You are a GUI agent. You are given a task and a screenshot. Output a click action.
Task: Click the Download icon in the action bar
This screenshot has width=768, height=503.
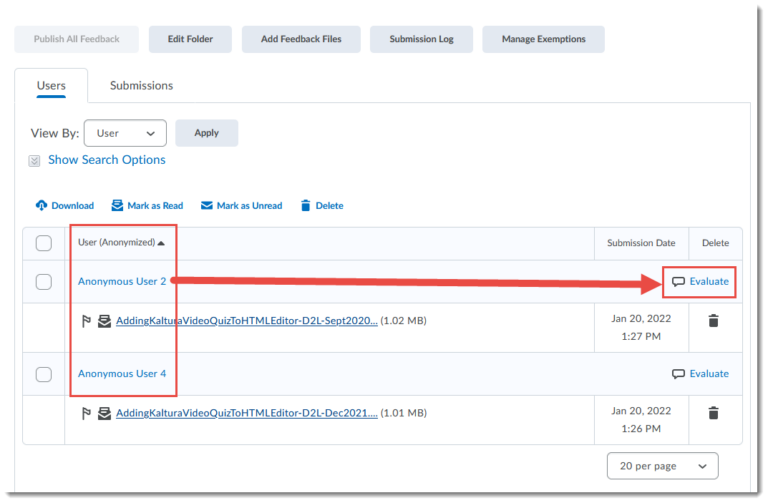[x=41, y=206]
